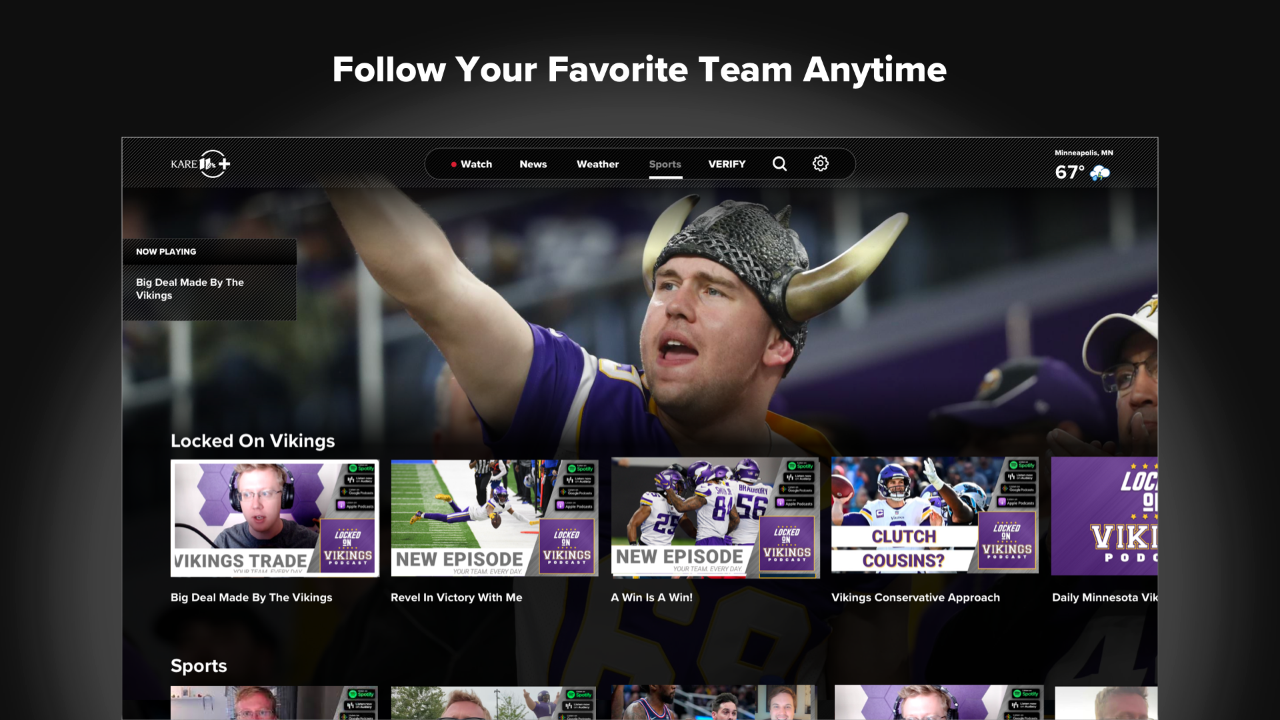Play the Clutch Cousins video thumbnail
This screenshot has height=720, width=1280.
tap(935, 516)
